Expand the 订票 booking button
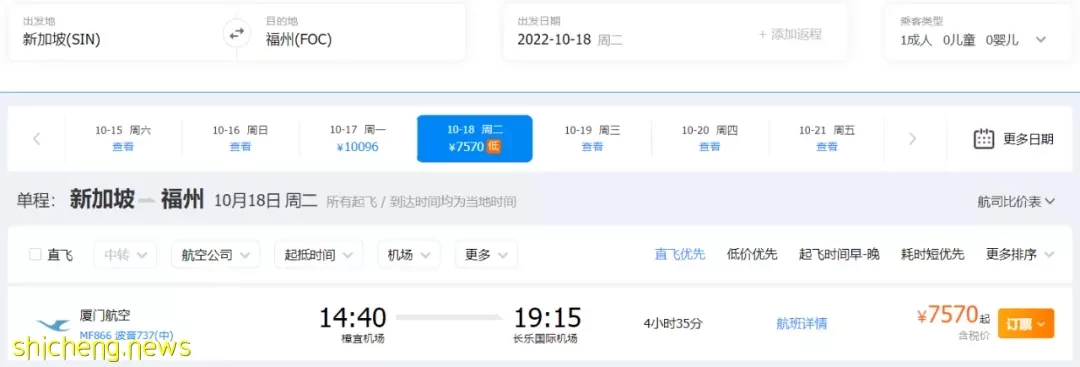The image size is (1080, 367). (x=1026, y=324)
